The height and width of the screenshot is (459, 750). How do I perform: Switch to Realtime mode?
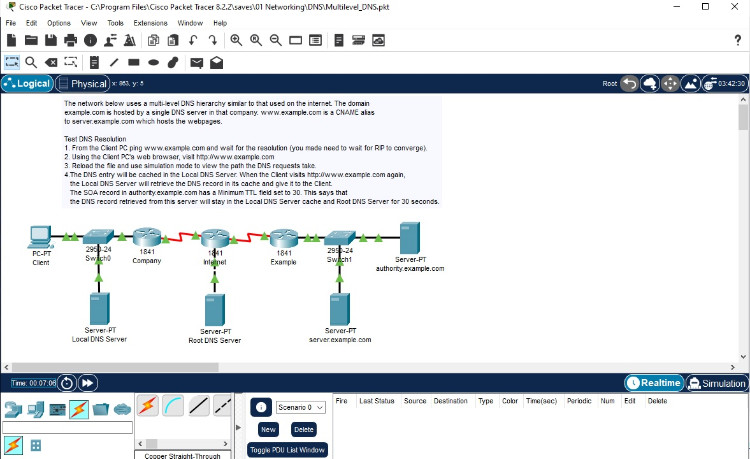[656, 383]
